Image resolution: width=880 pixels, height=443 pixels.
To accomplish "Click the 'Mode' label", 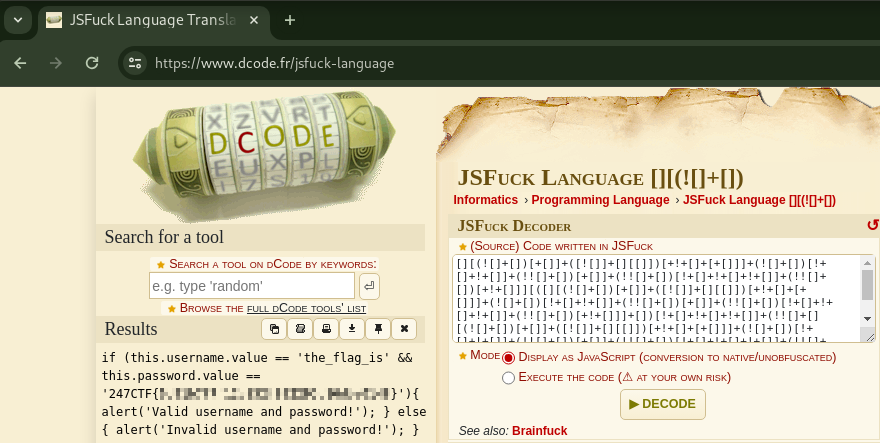I will coord(485,355).
